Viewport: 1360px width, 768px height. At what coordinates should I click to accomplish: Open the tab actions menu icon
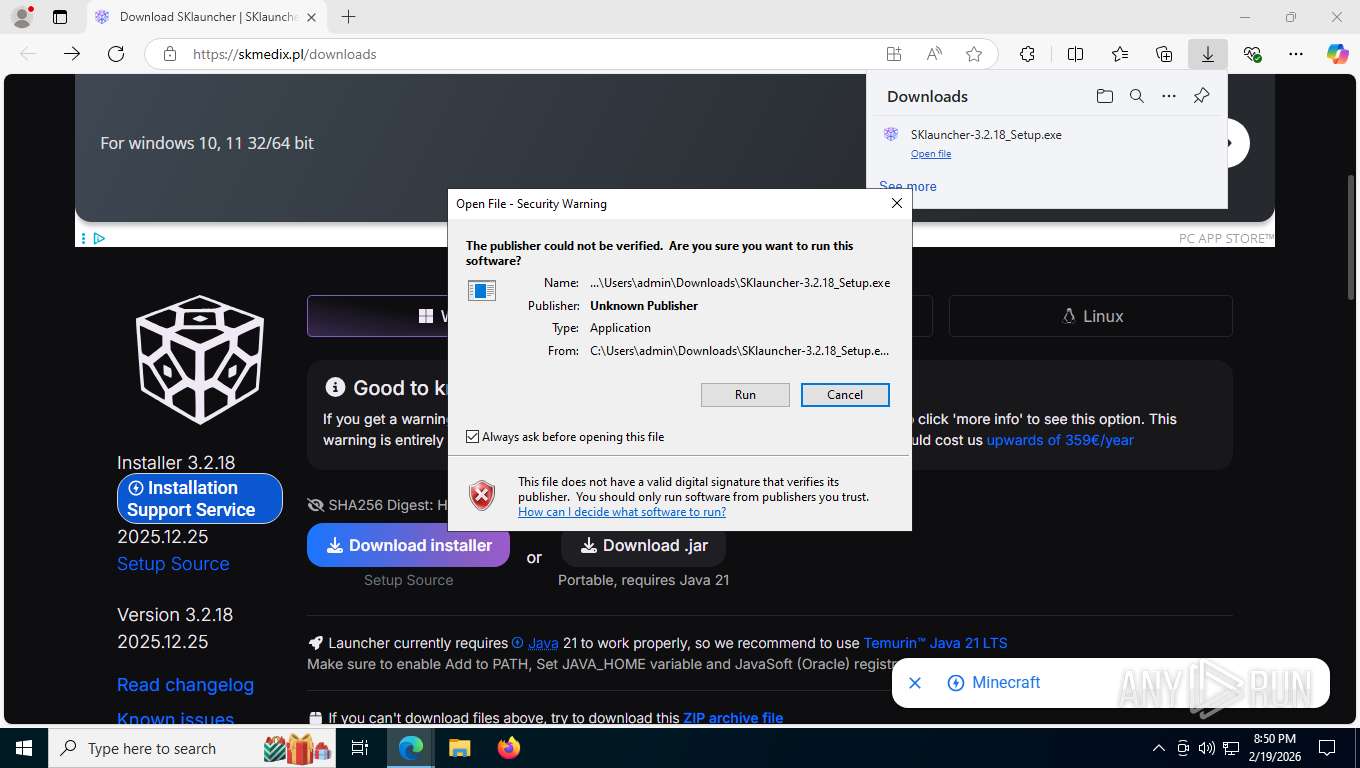(60, 17)
